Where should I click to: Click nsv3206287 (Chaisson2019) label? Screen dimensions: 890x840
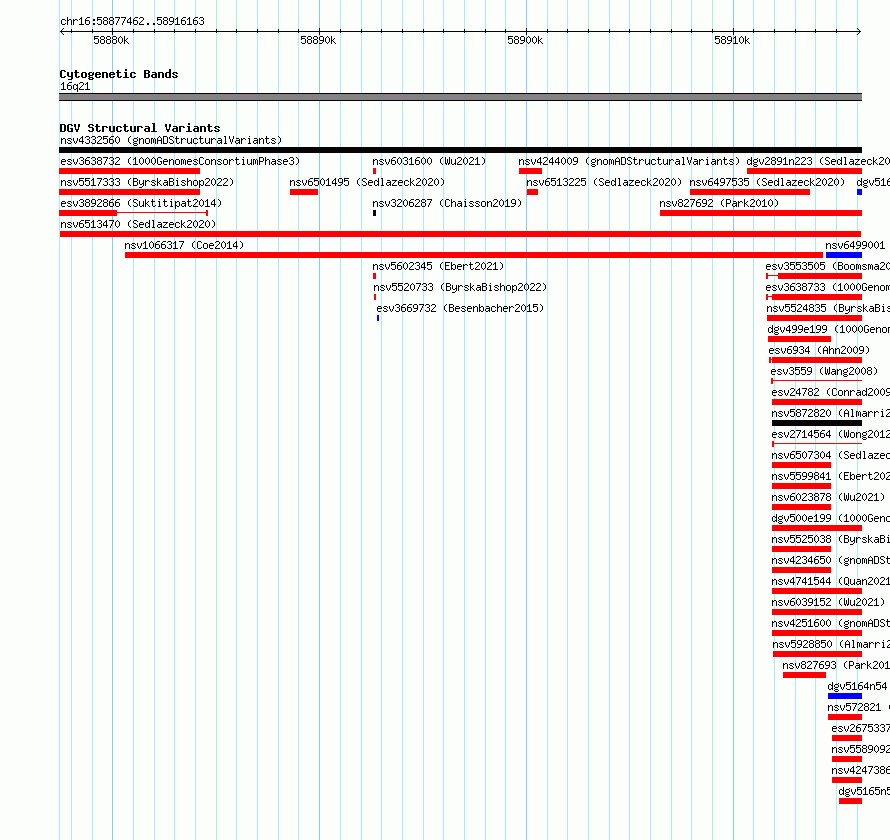[447, 203]
